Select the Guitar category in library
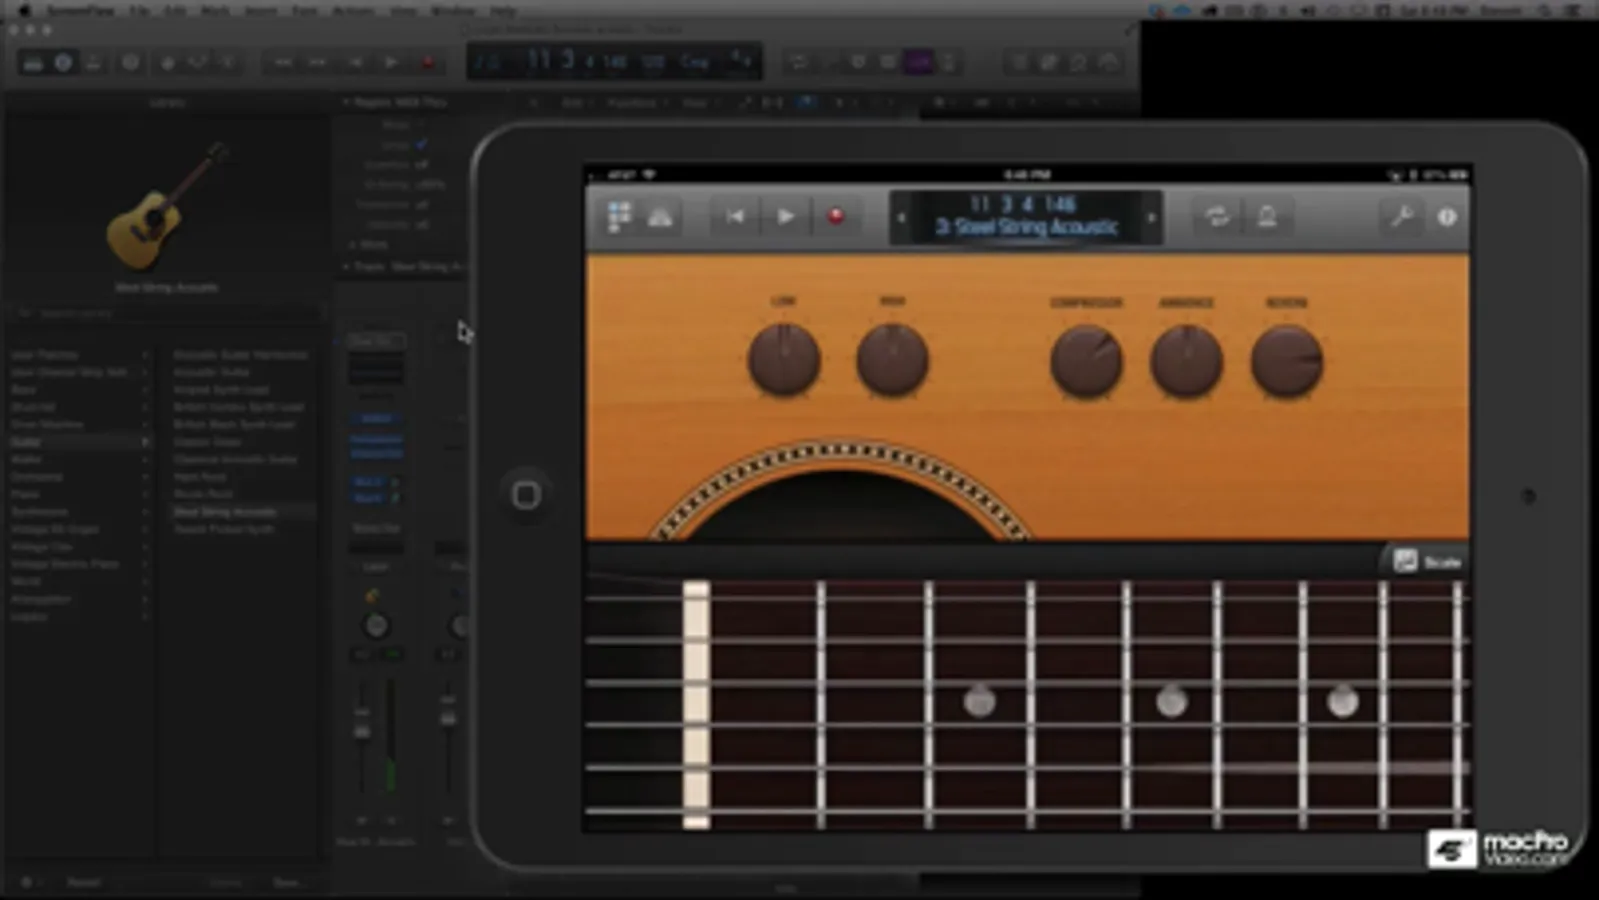Screen dimensions: 1599x900 coord(27,442)
